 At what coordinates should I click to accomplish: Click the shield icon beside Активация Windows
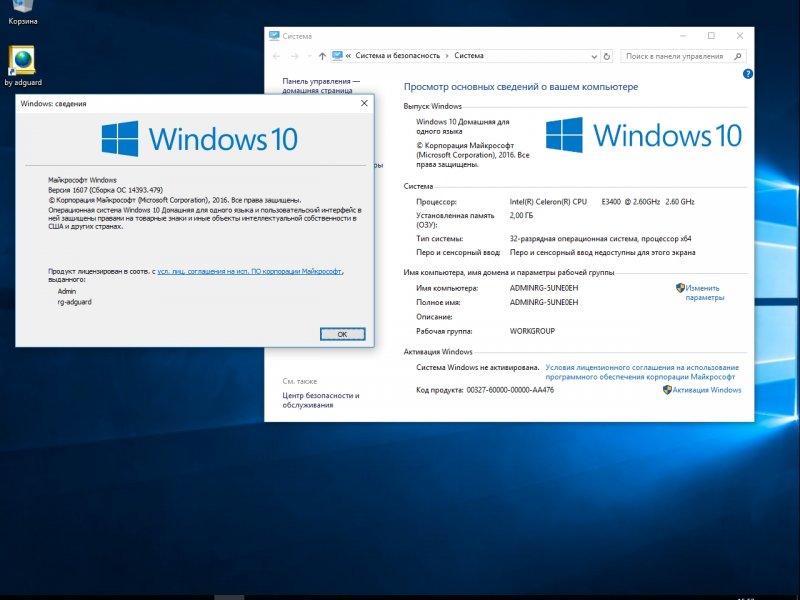click(x=667, y=390)
